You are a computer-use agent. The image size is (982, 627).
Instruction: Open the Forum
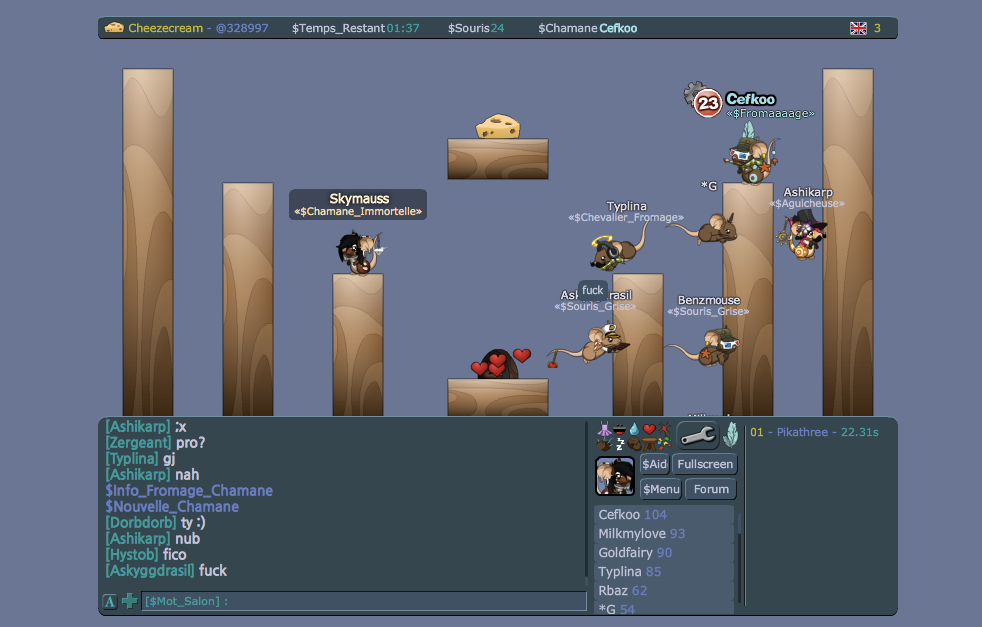coord(711,489)
